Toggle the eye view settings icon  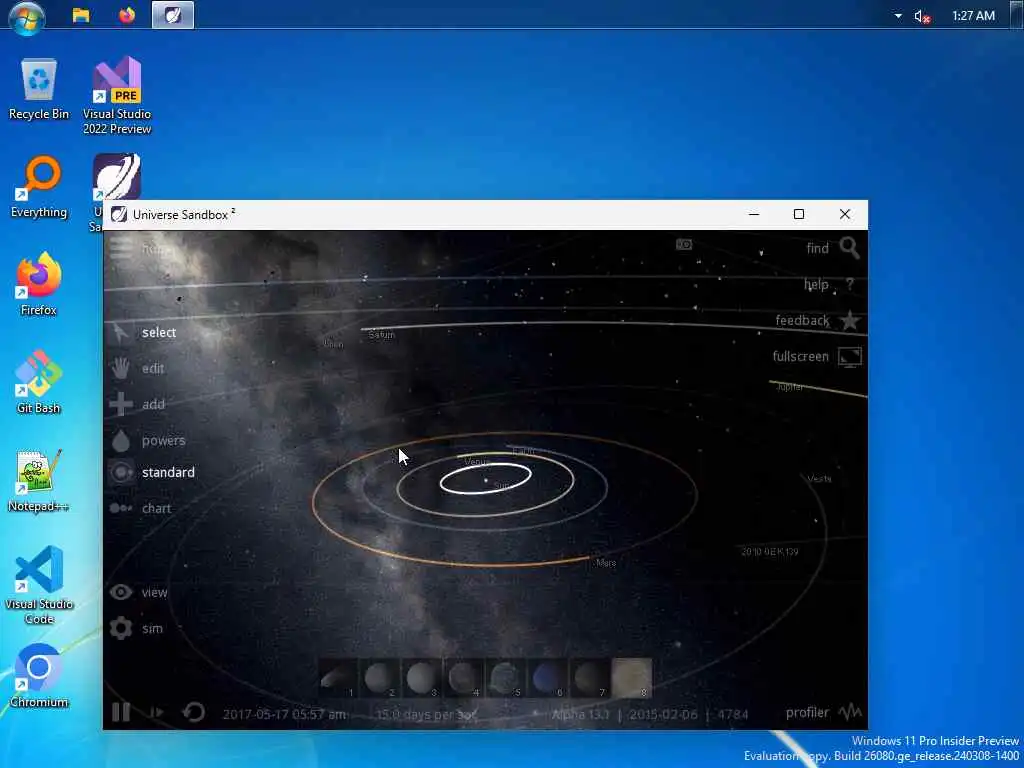point(121,592)
